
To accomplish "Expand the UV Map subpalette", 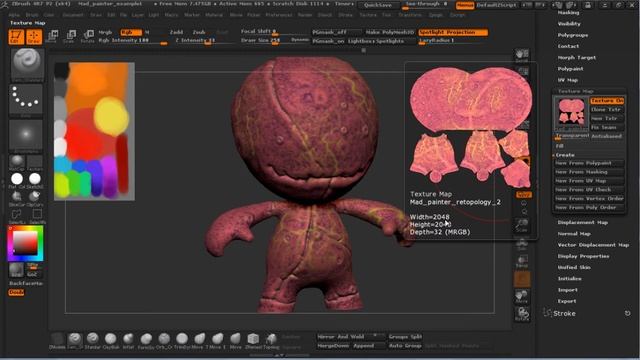I will pos(568,80).
